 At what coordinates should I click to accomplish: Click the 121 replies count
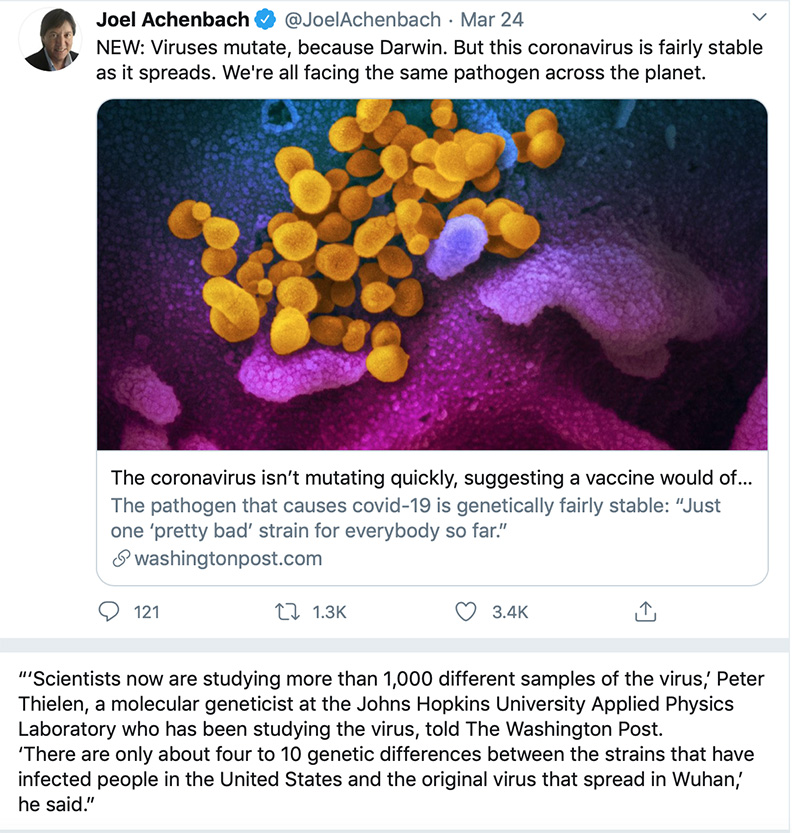pos(147,612)
